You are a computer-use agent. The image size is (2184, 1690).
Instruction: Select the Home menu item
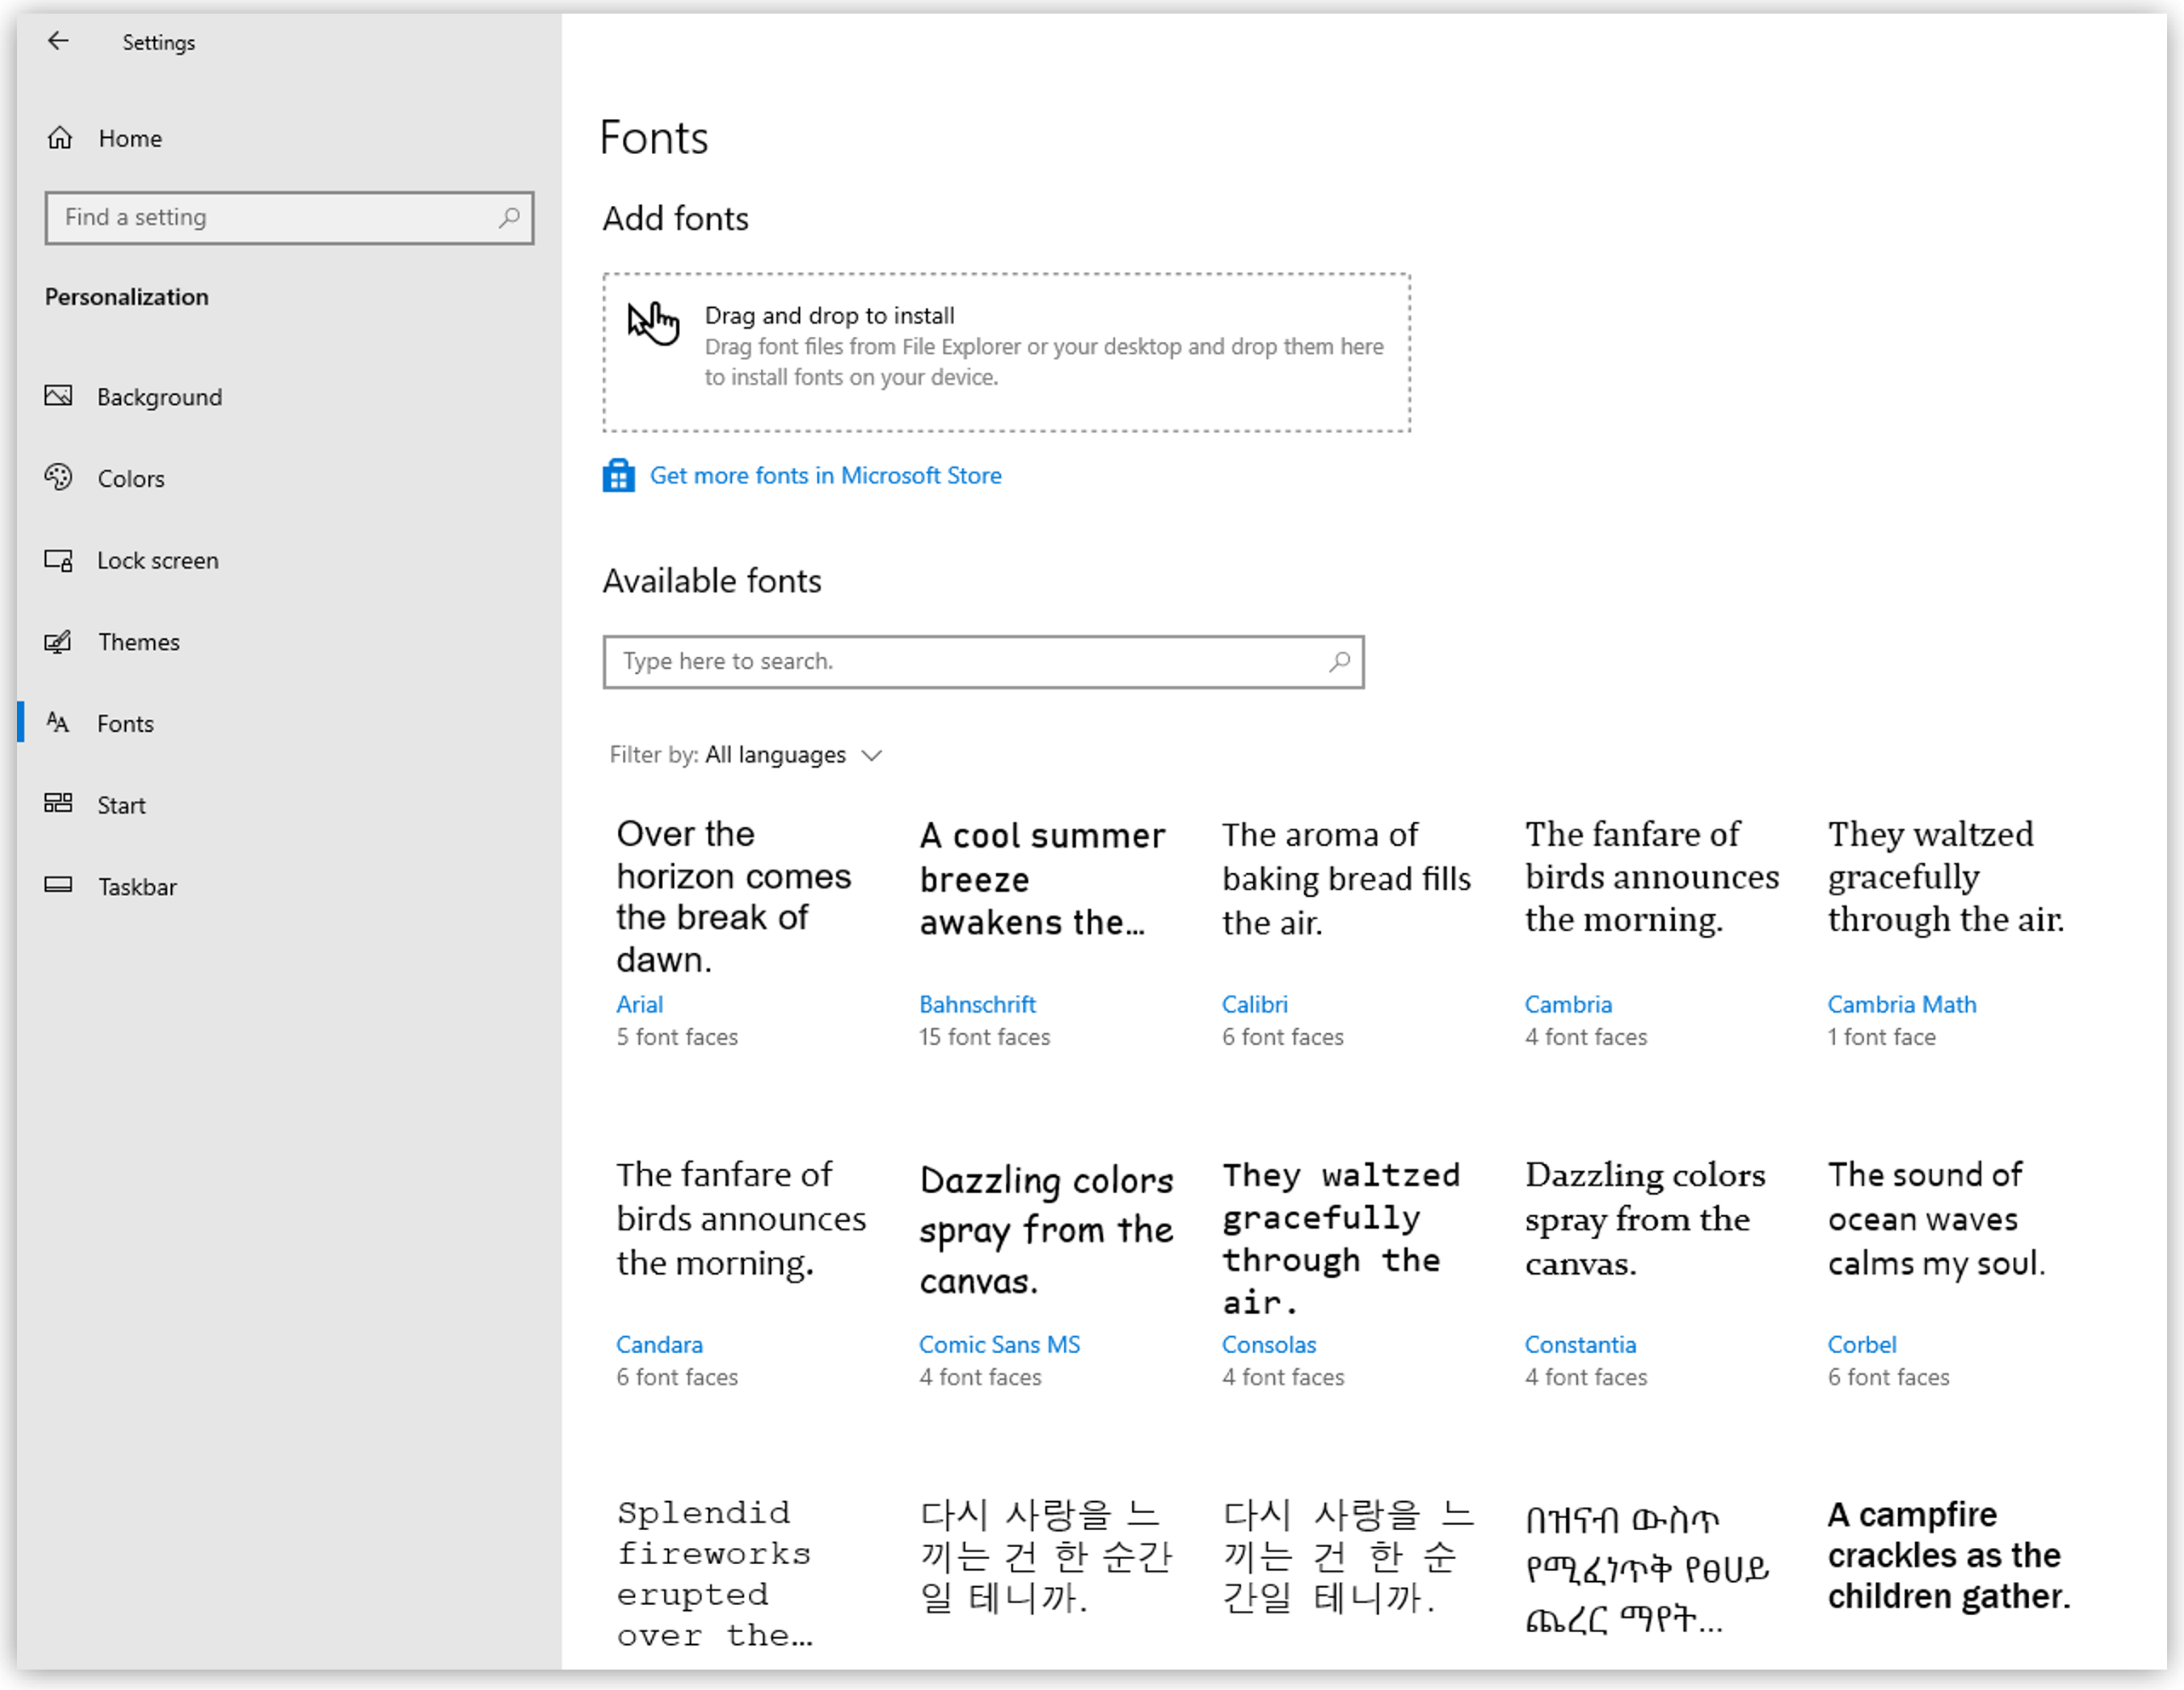pyautogui.click(x=133, y=136)
